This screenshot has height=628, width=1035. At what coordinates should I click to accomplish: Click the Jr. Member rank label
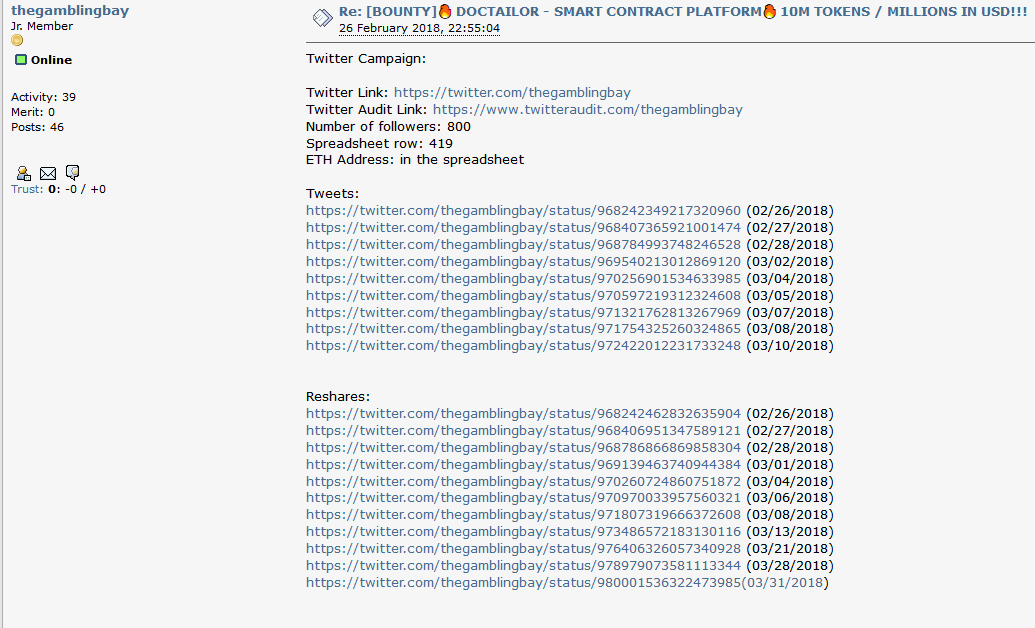[x=42, y=26]
